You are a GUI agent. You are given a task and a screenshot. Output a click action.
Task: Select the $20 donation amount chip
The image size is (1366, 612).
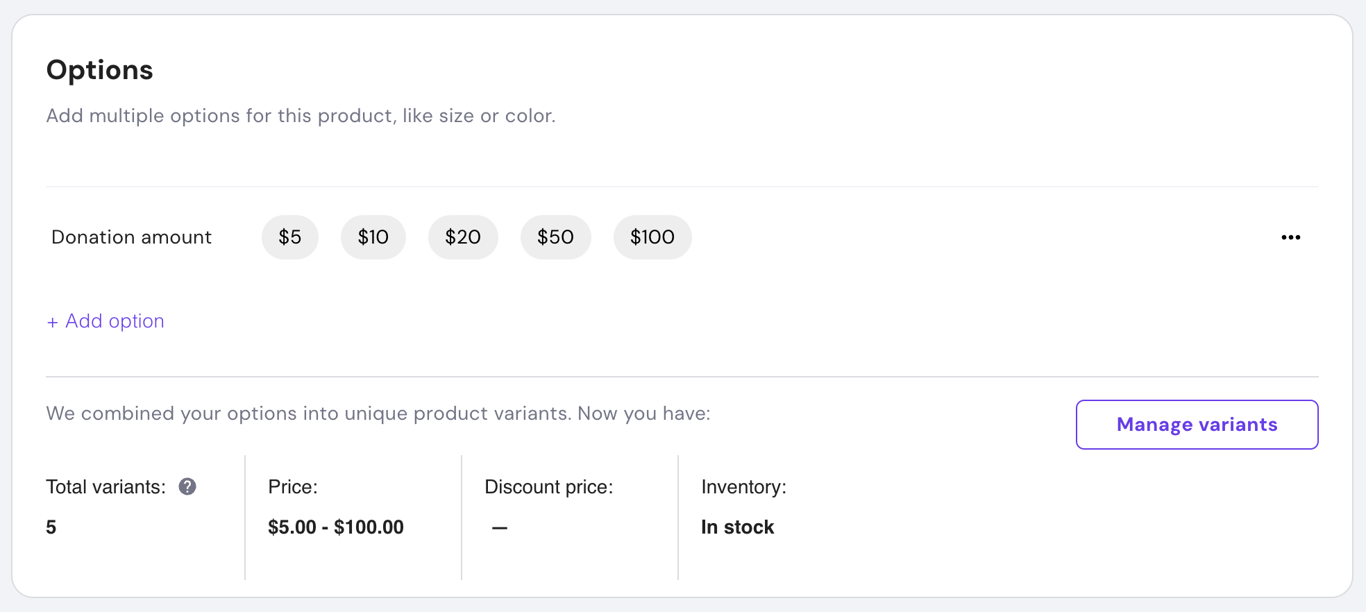pyautogui.click(x=463, y=237)
